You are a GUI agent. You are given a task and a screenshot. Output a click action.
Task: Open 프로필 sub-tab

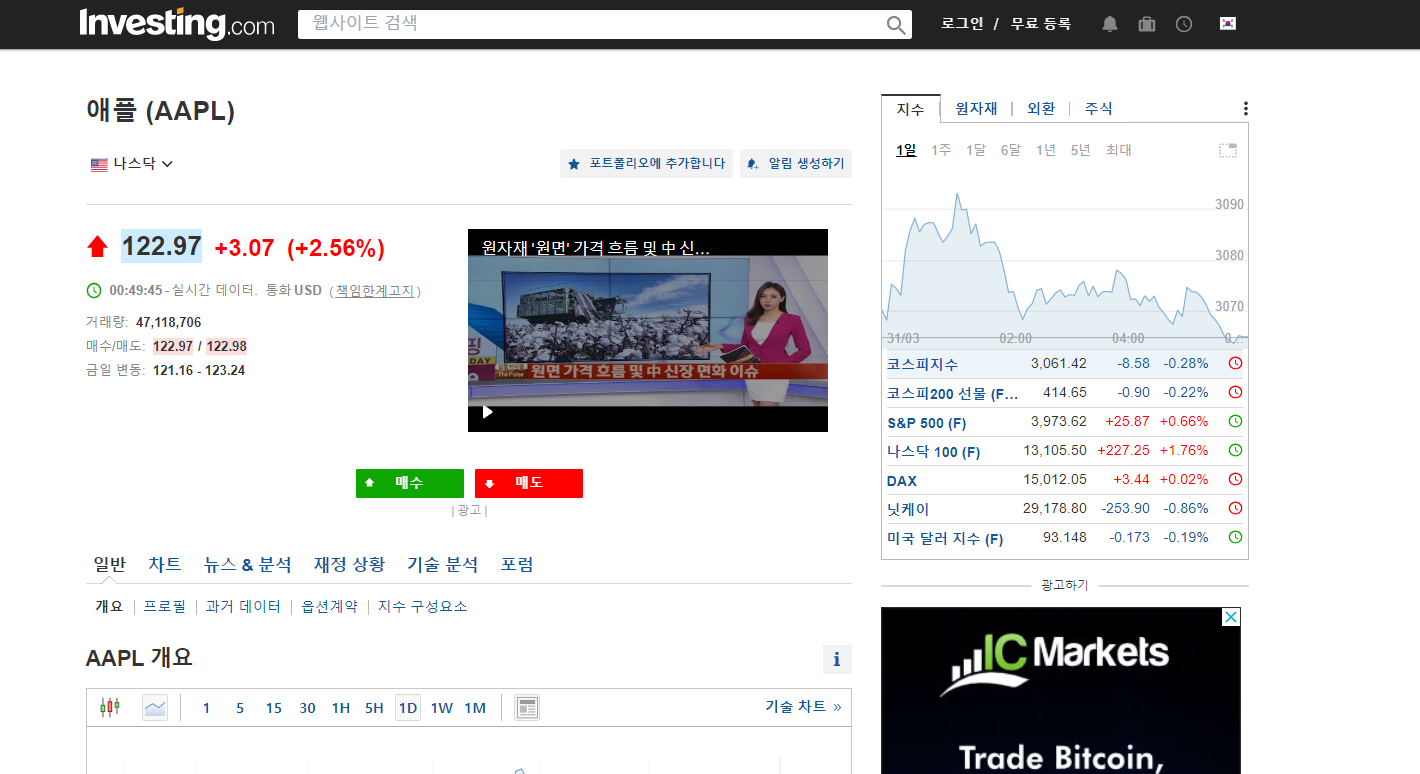[x=165, y=607]
